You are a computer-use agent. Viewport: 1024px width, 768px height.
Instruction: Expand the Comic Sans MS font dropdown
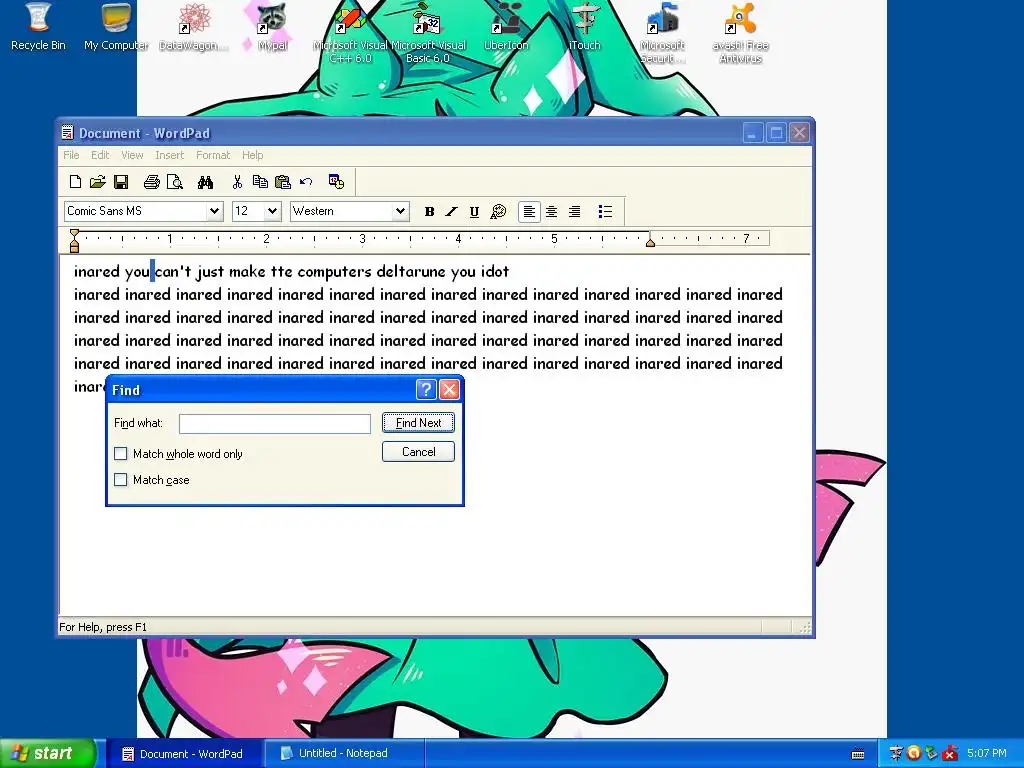pyautogui.click(x=214, y=212)
